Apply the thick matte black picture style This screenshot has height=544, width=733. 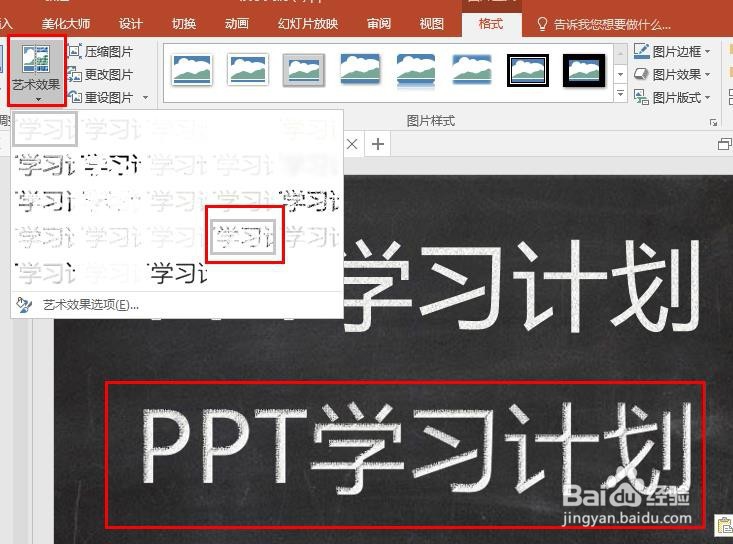584,70
